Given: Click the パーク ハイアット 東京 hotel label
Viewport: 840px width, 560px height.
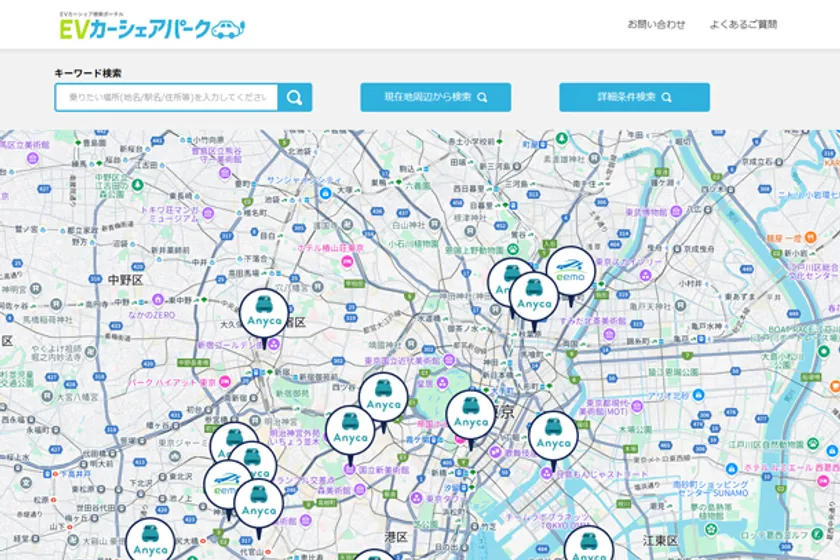Looking at the screenshot, I should pos(180,381).
